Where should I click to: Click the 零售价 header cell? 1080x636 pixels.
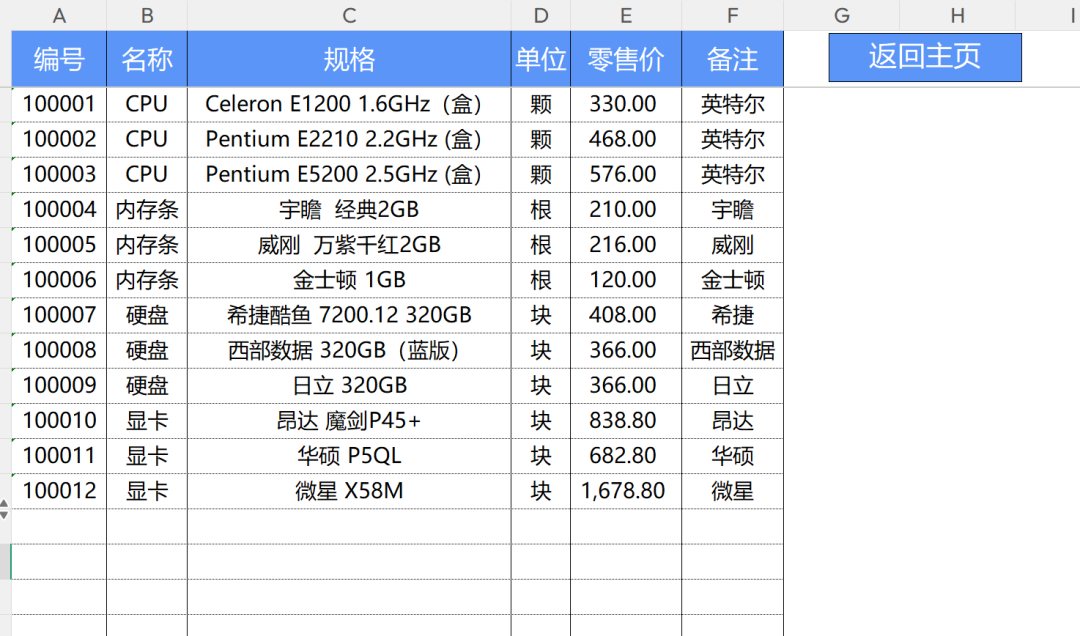pyautogui.click(x=625, y=59)
